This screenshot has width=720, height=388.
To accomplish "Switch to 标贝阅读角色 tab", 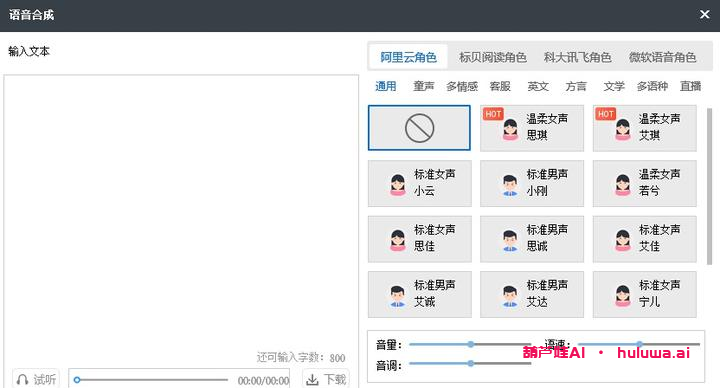I will [493, 57].
